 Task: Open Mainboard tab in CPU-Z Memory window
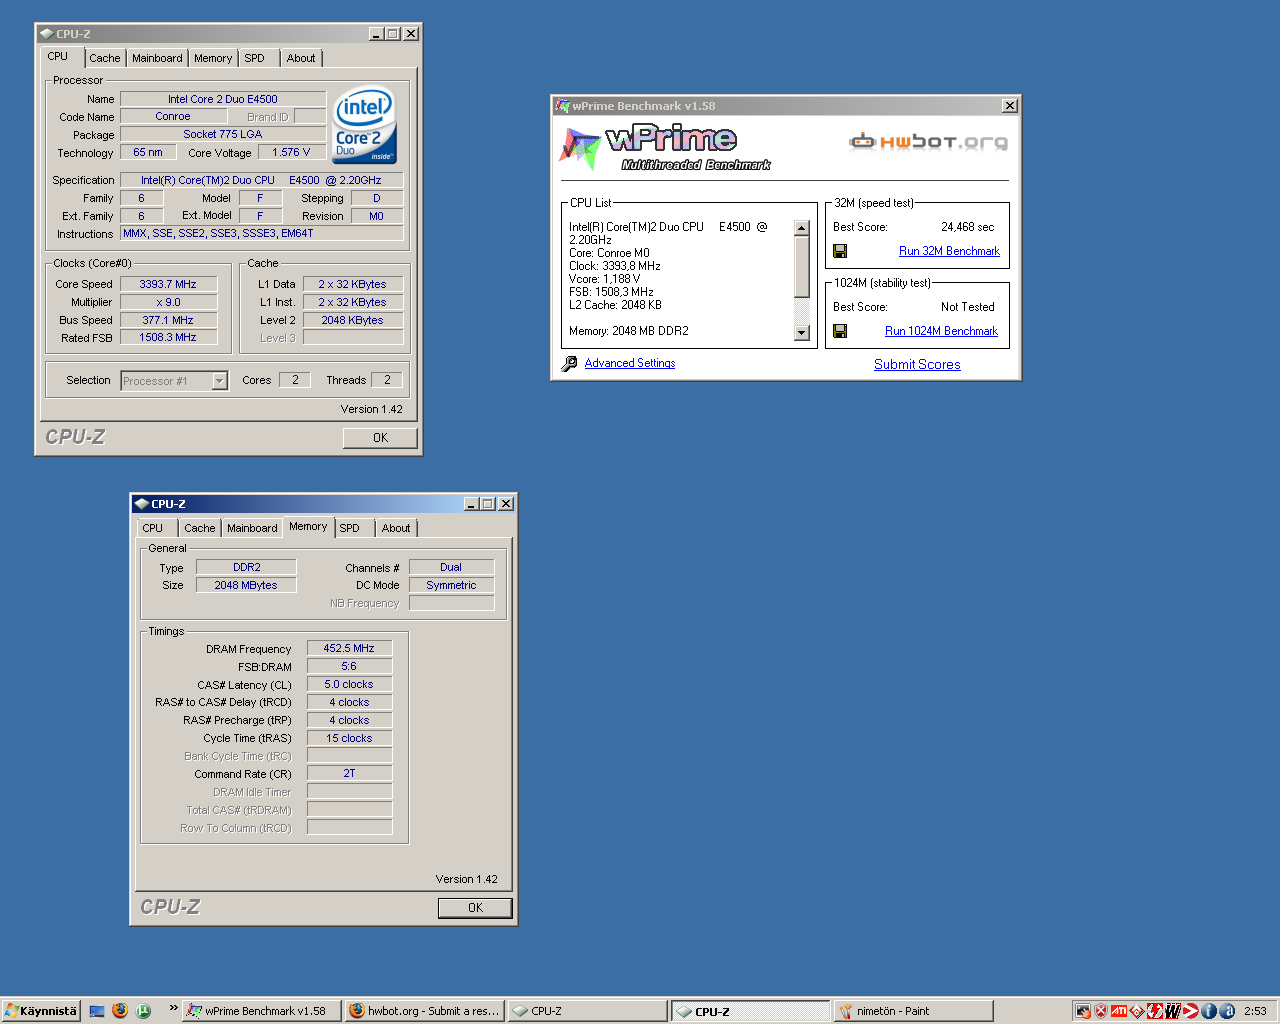252,528
